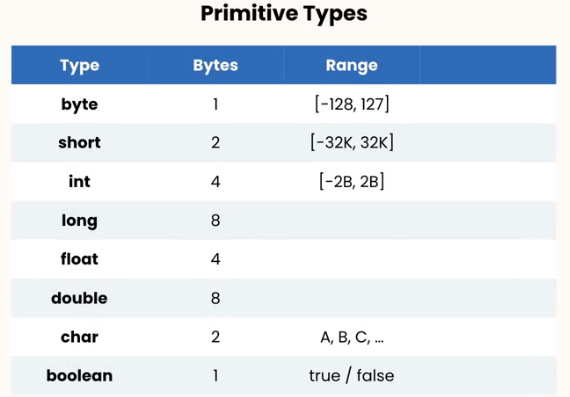Click the float type cell
This screenshot has height=397, width=570.
pos(80,259)
